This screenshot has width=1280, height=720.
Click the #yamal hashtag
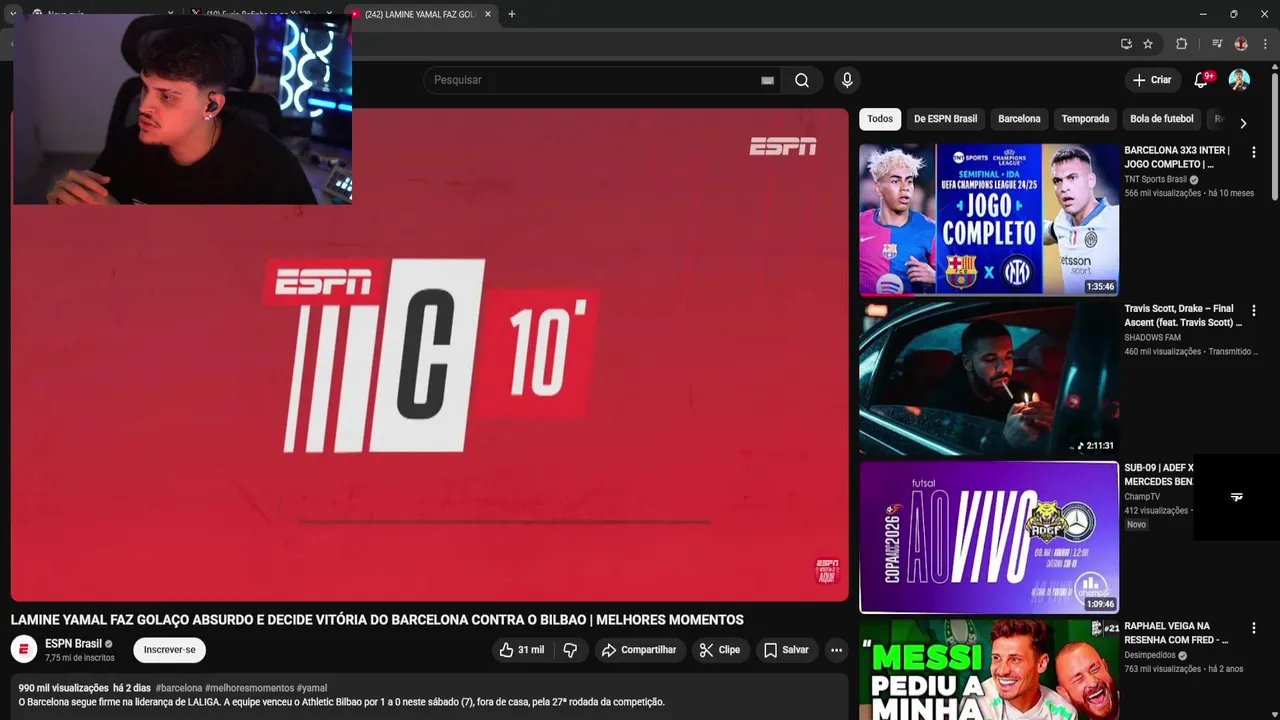coord(312,688)
